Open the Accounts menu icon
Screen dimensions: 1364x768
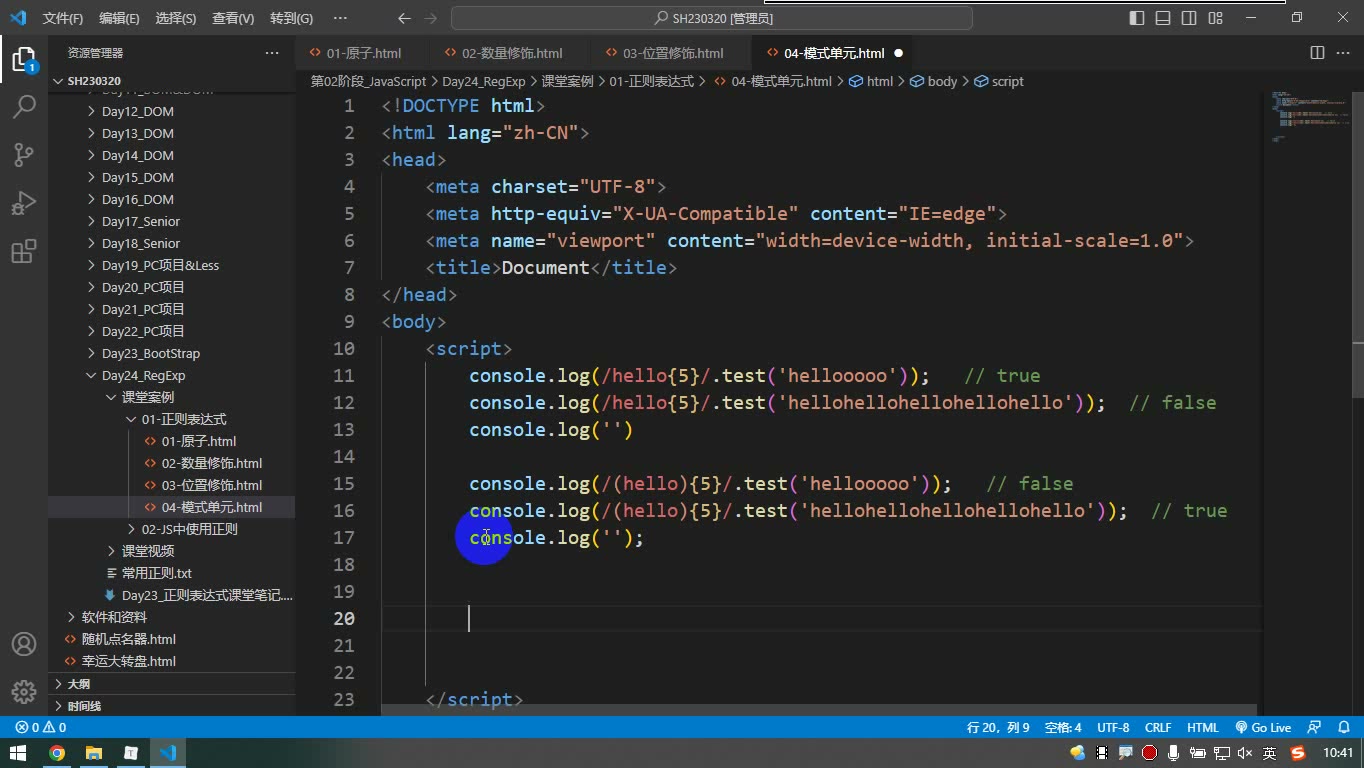tap(24, 644)
